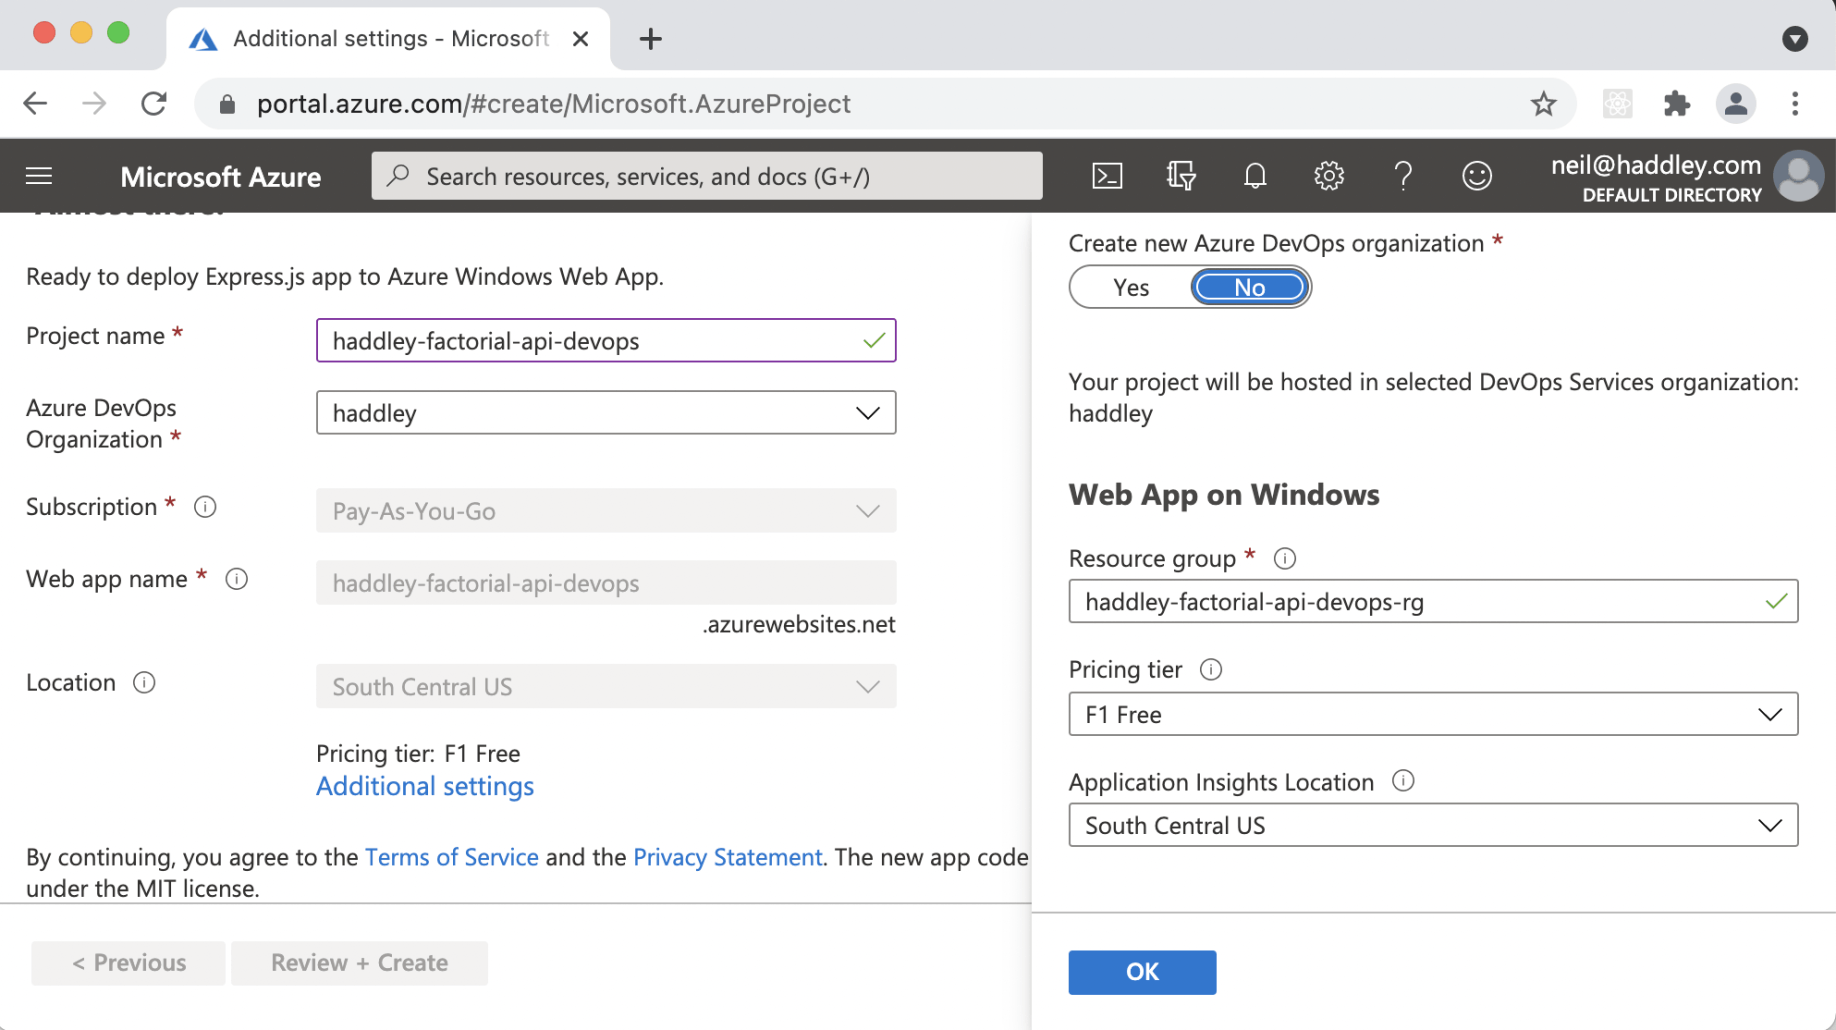Select No for new DevOps organization
Viewport: 1836px width, 1030px height.
[1249, 288]
